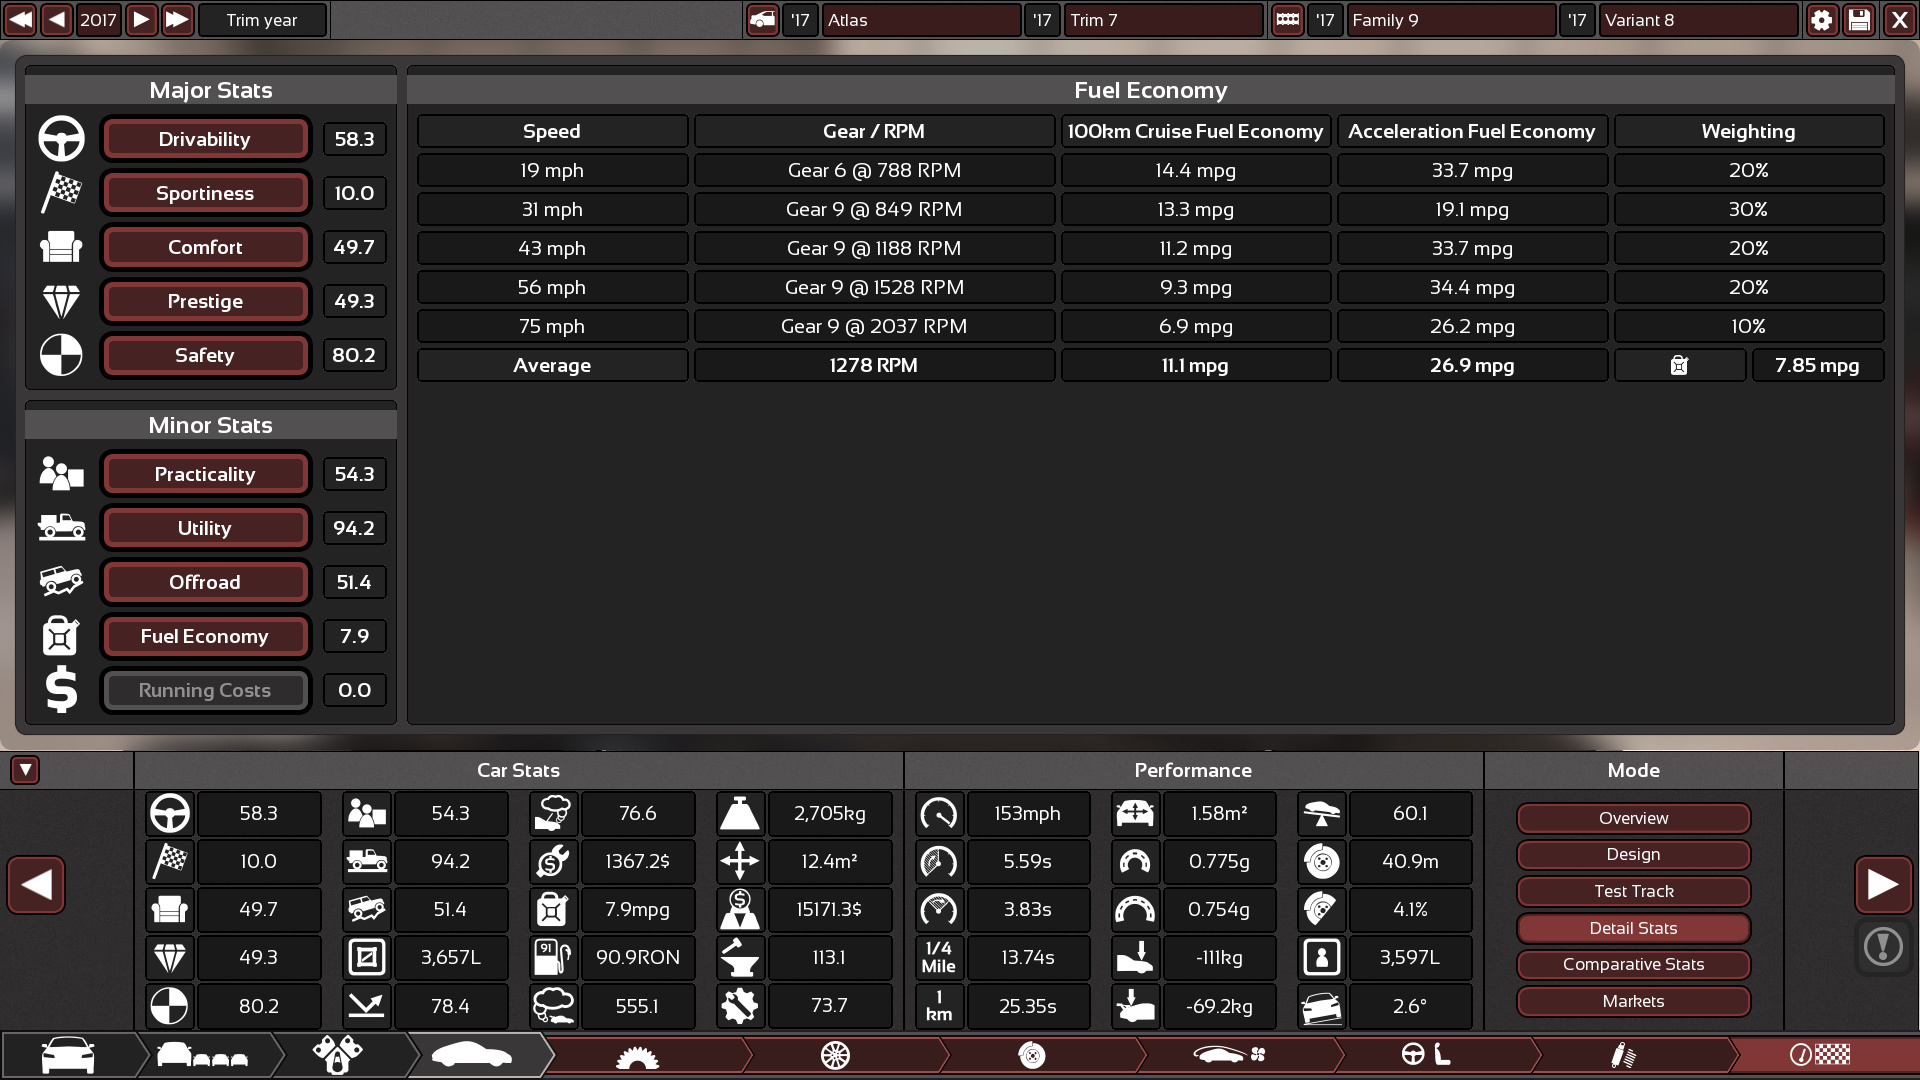Click the save floppy disk icon
The image size is (1920, 1080).
click(x=1859, y=20)
